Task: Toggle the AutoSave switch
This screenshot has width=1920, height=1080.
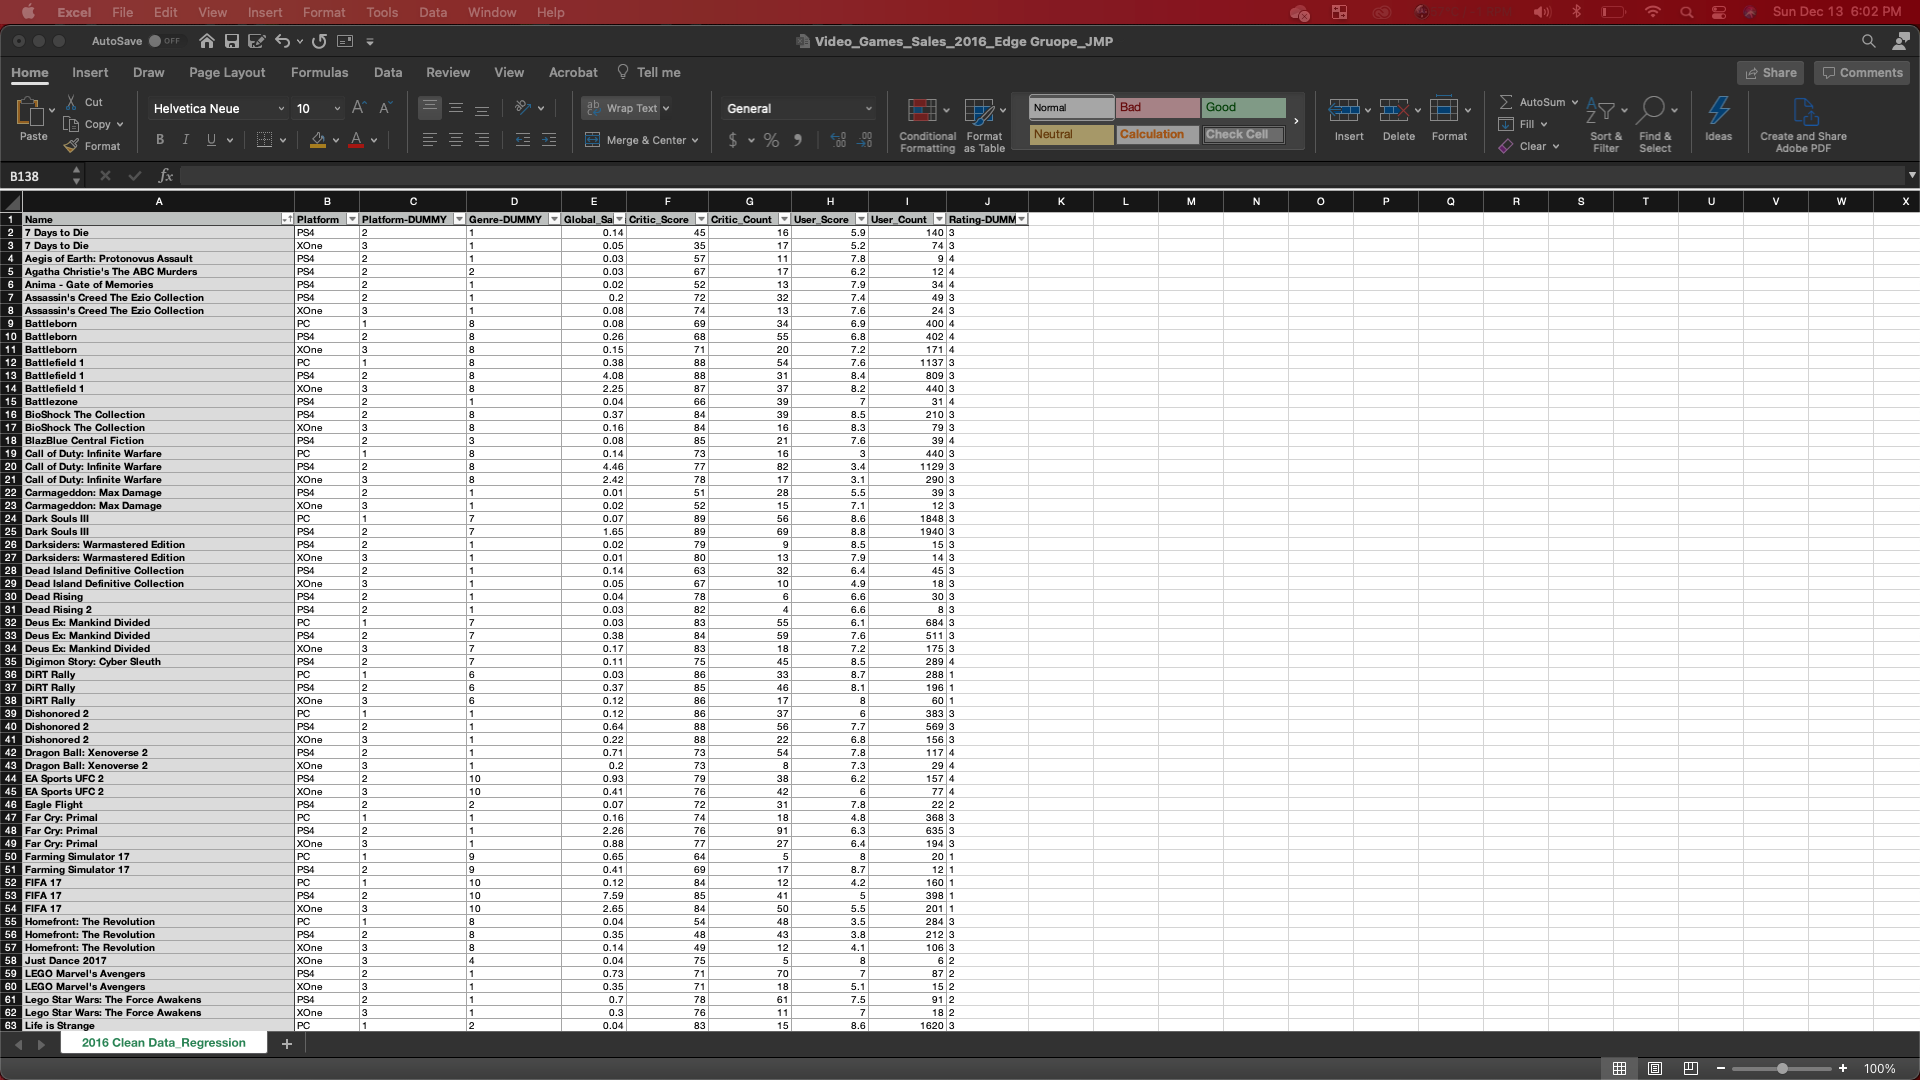Action: (164, 41)
